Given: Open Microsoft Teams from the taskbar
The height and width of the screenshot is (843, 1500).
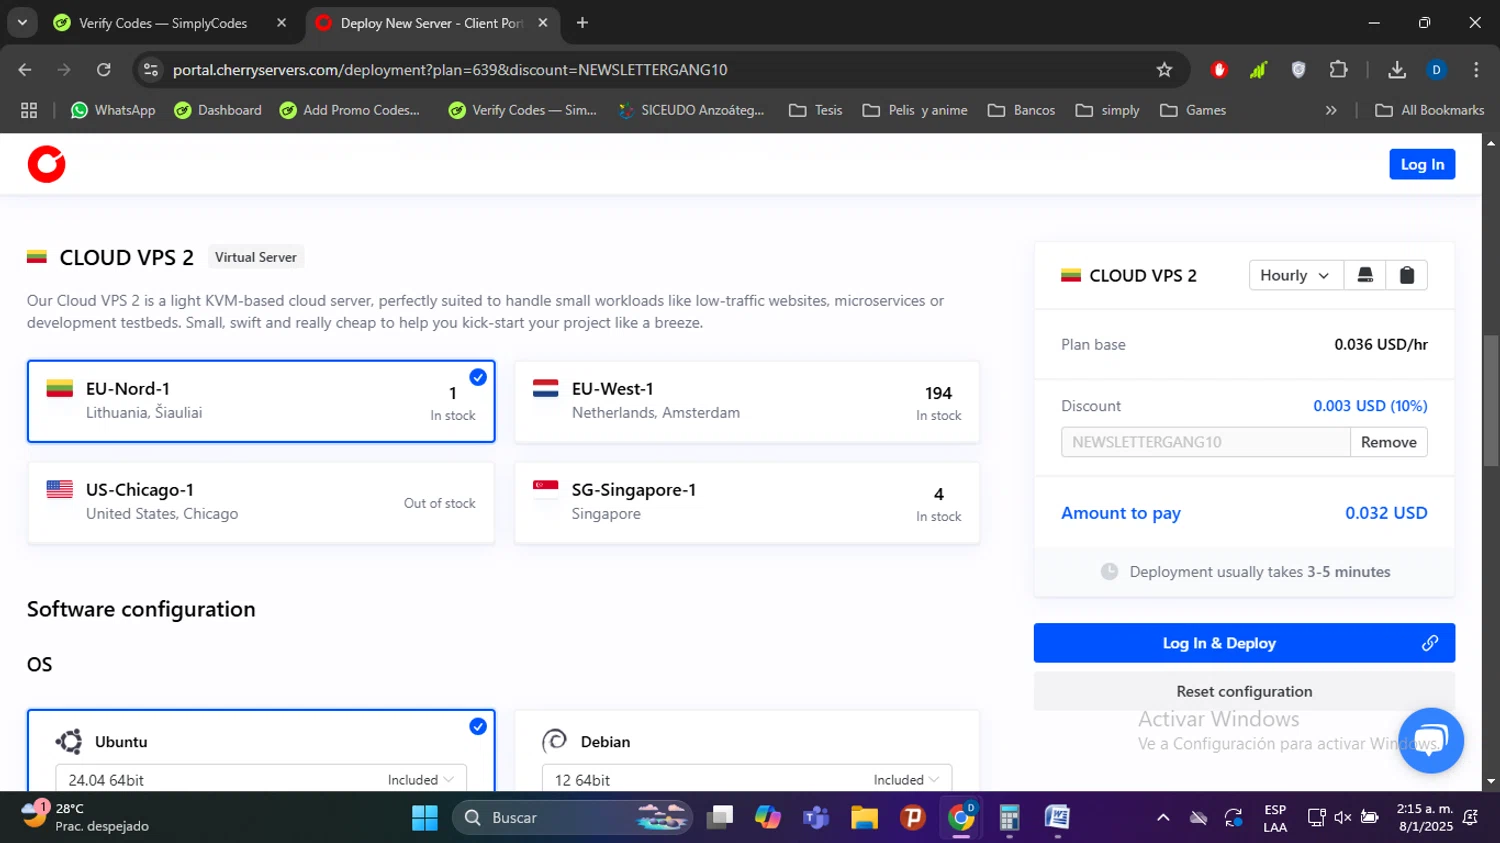Looking at the screenshot, I should (816, 818).
